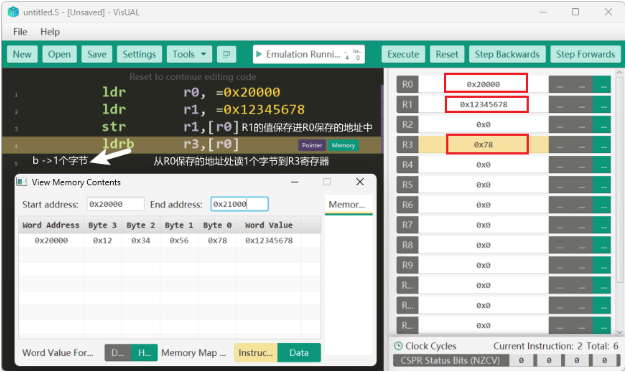Click the play arrow in Emulation Running status
Screen dimensions: 625x372
[x=259, y=54]
